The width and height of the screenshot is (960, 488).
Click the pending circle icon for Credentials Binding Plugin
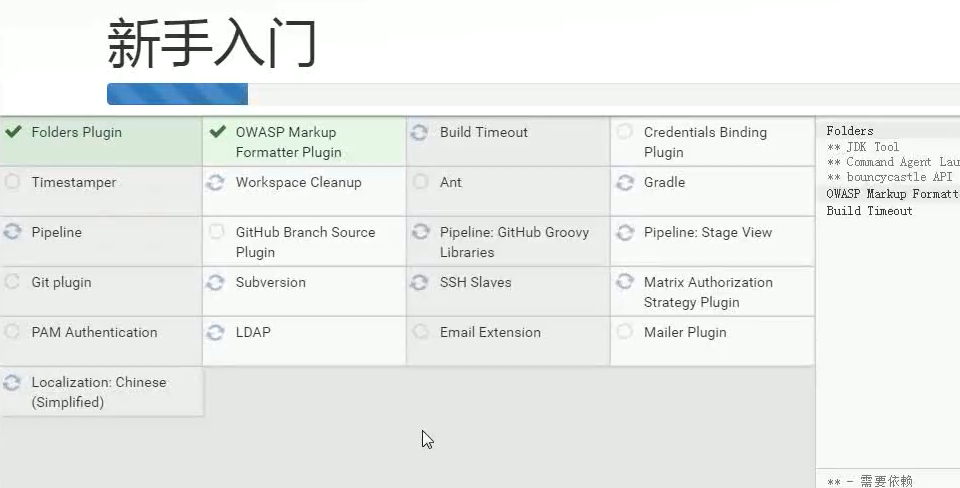pos(624,132)
